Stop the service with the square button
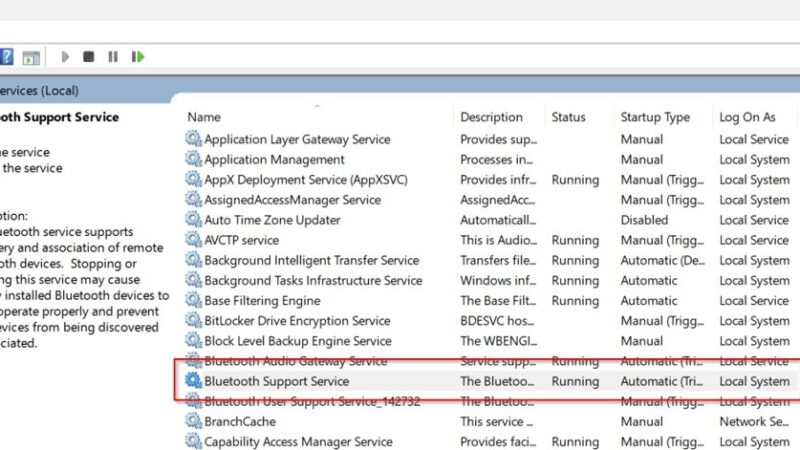The height and width of the screenshot is (450, 800). [88, 57]
